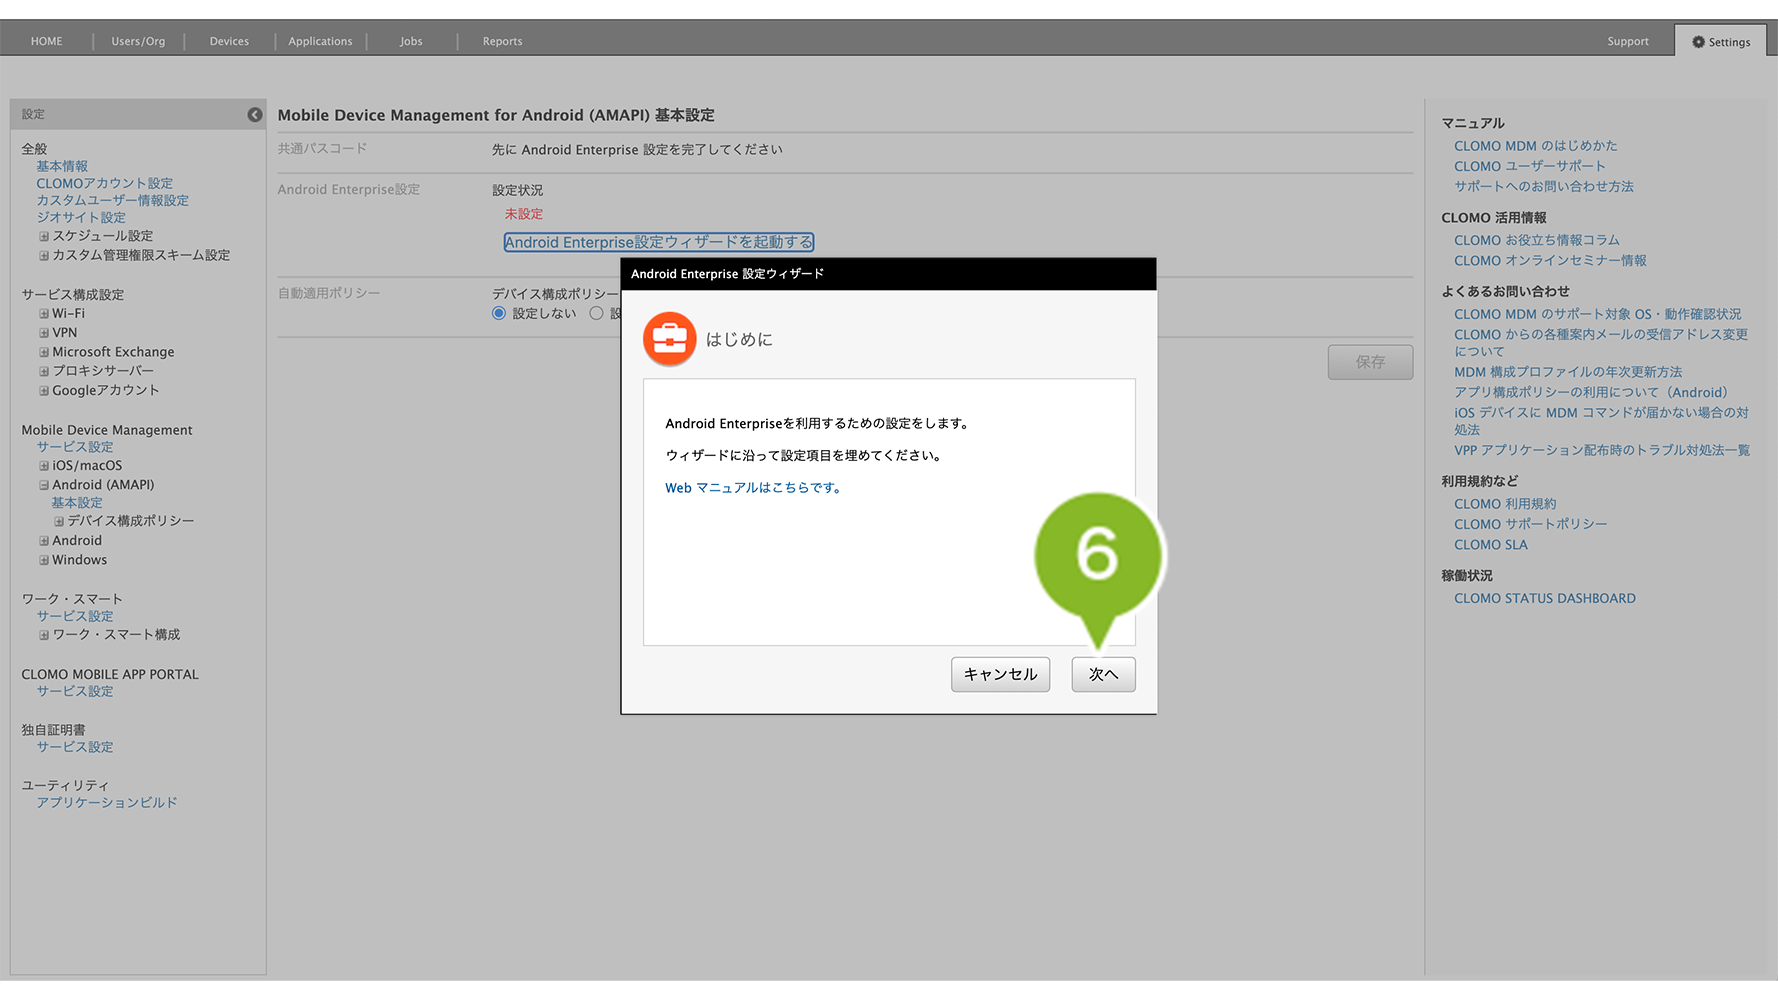
Task: Expand Microsoft Exchange tree node
Action: click(x=44, y=352)
